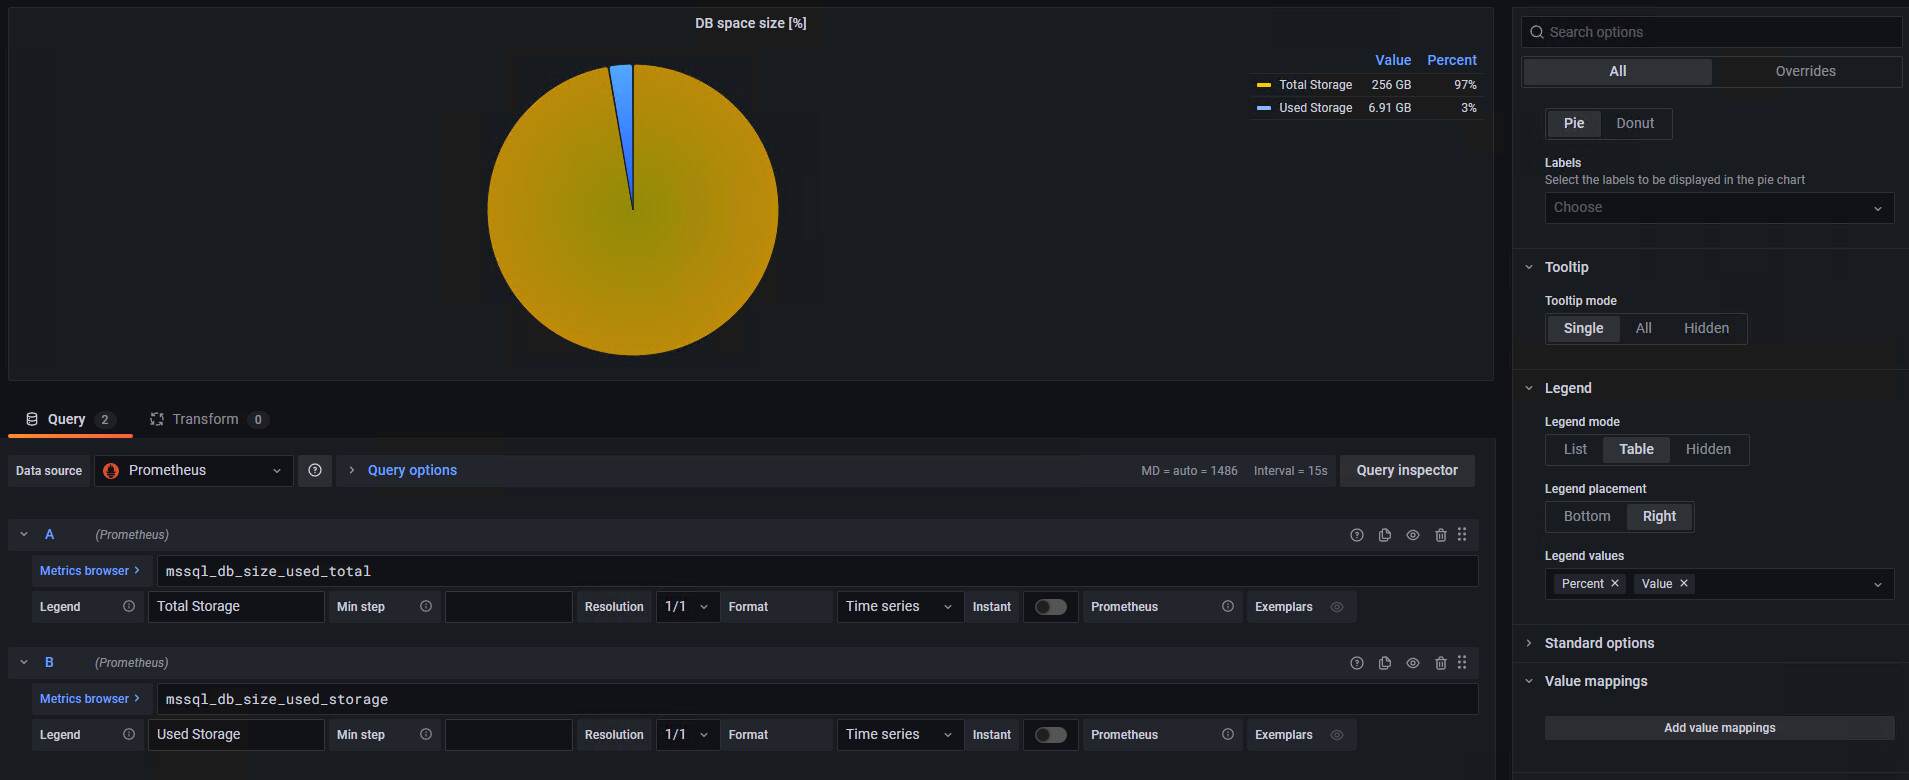Set tooltip mode to Single
1909x780 pixels.
pos(1583,328)
